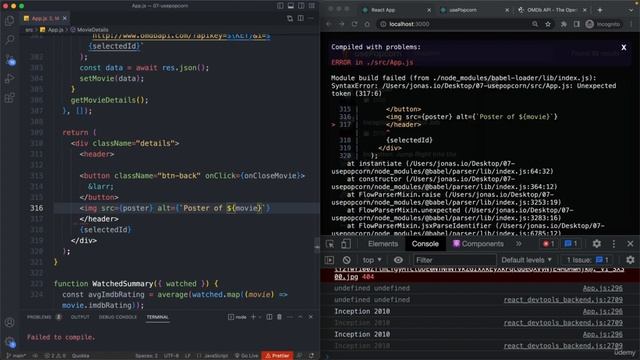Screen dimensions: 640x360
Task: Open the Accounts icon in activity bar
Action: 9,322
